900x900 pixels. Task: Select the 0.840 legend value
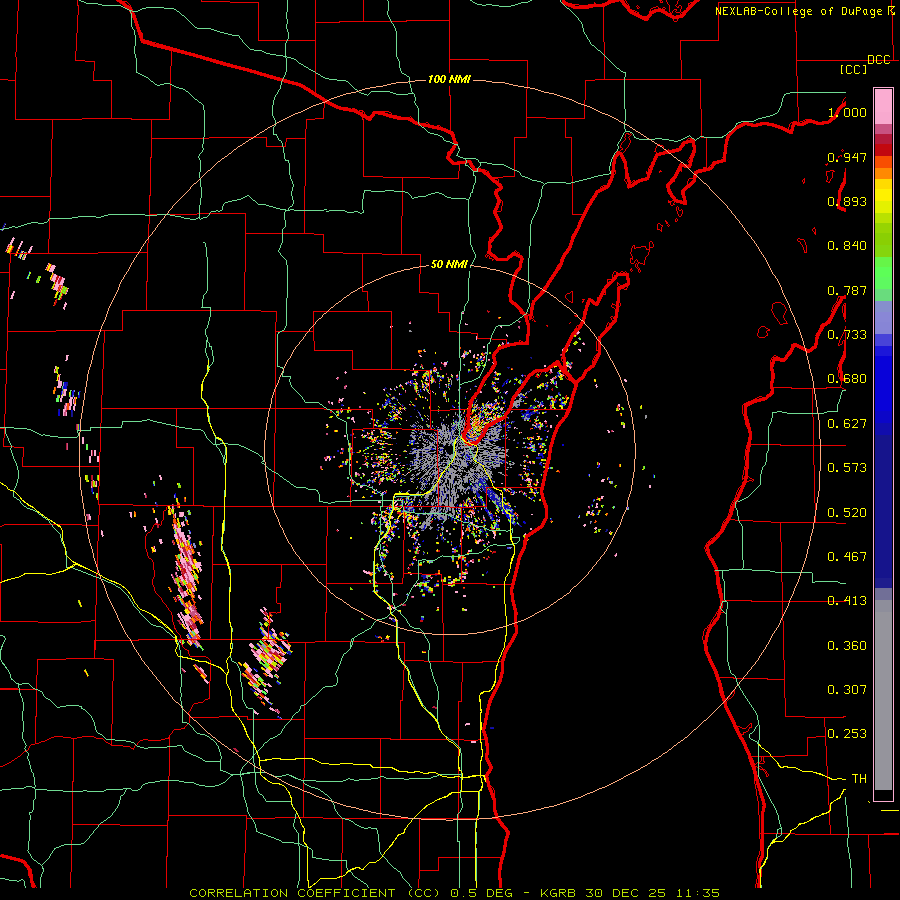847,246
